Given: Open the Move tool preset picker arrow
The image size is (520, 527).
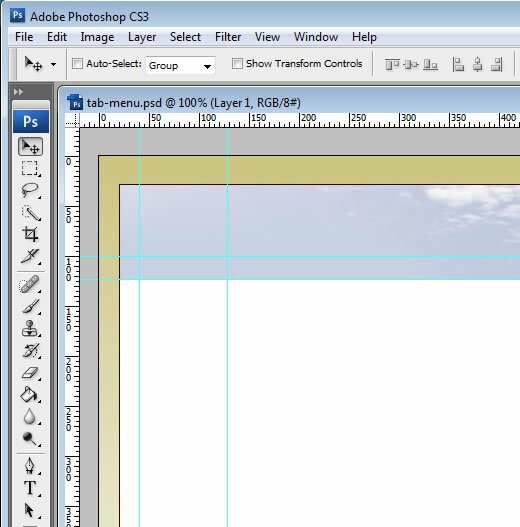Looking at the screenshot, I should tap(53, 64).
